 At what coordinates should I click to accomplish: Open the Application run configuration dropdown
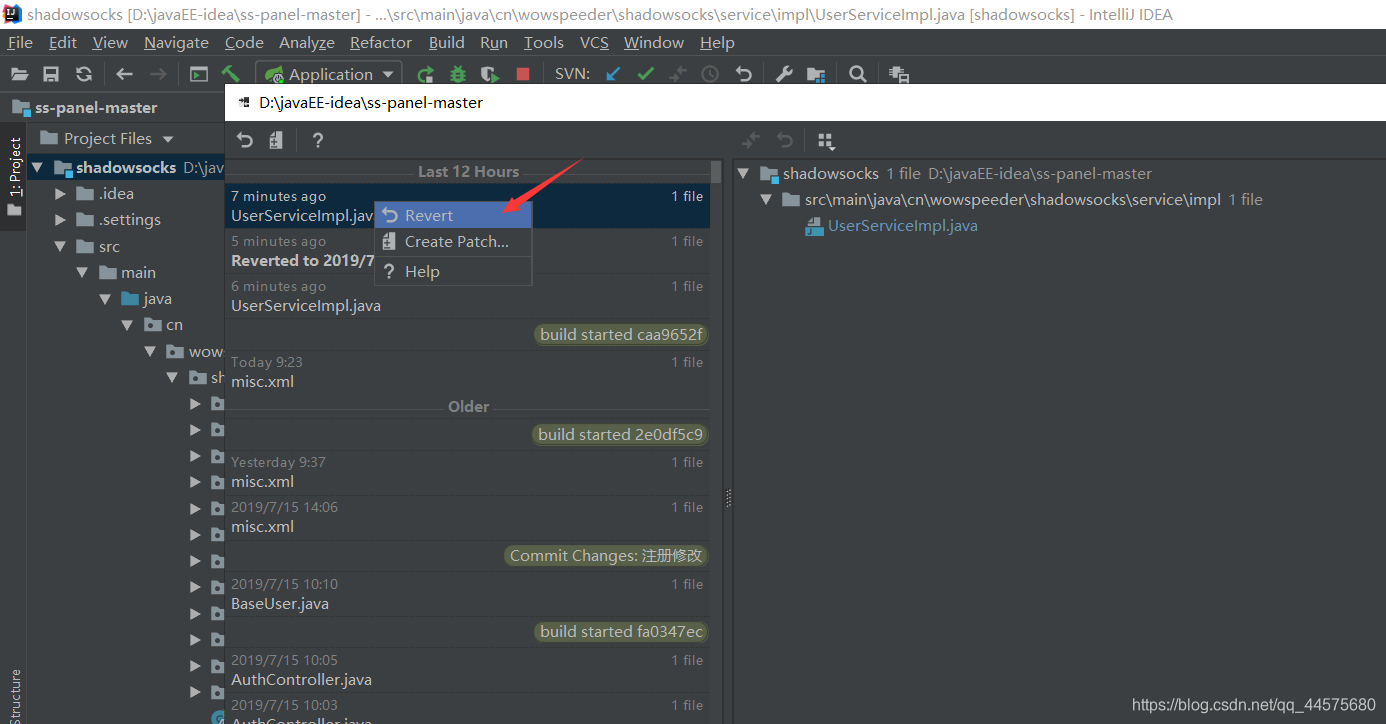click(329, 74)
